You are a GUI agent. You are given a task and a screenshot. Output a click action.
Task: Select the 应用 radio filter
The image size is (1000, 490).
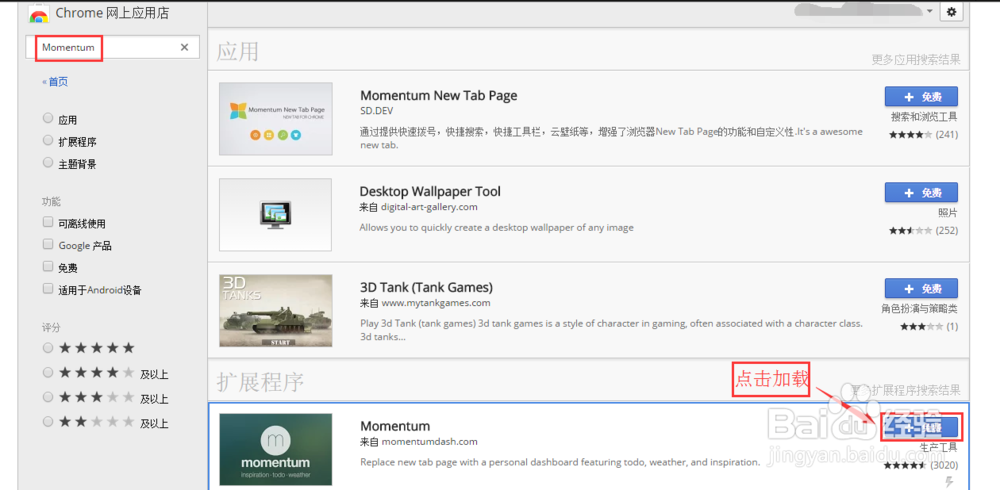pyautogui.click(x=48, y=119)
